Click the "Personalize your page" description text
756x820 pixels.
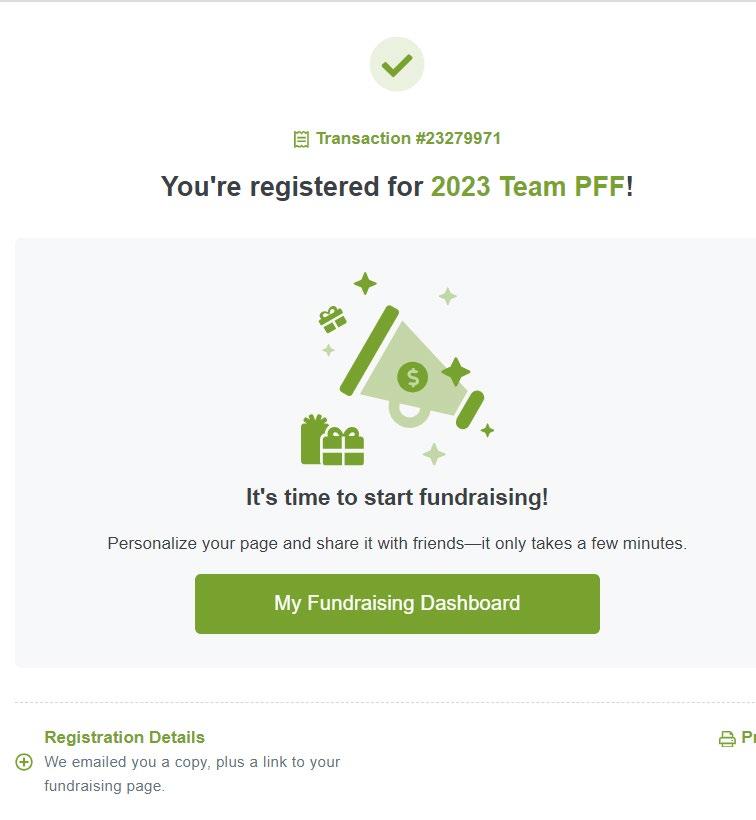tap(397, 544)
